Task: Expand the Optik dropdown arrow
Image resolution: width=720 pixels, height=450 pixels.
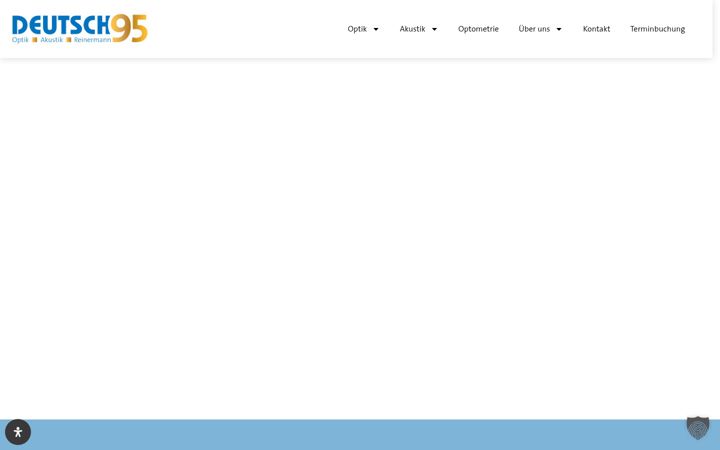Action: pos(376,29)
